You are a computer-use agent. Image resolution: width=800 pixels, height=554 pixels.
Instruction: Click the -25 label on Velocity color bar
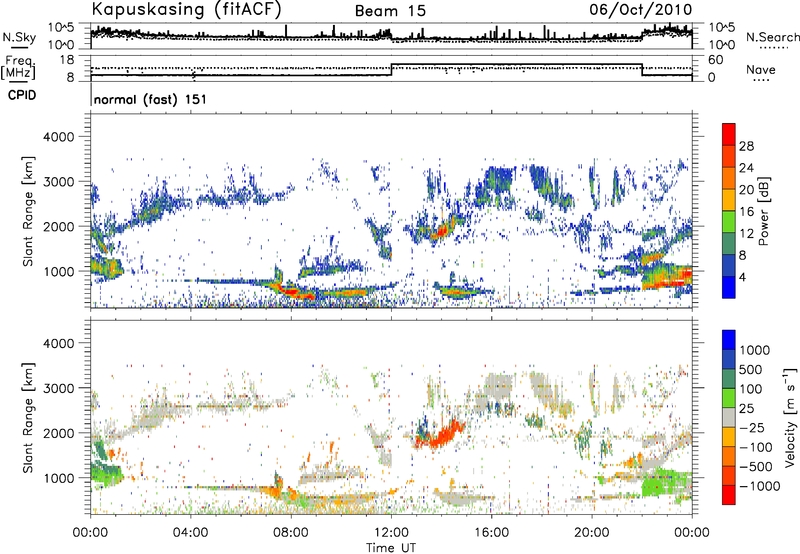point(752,428)
